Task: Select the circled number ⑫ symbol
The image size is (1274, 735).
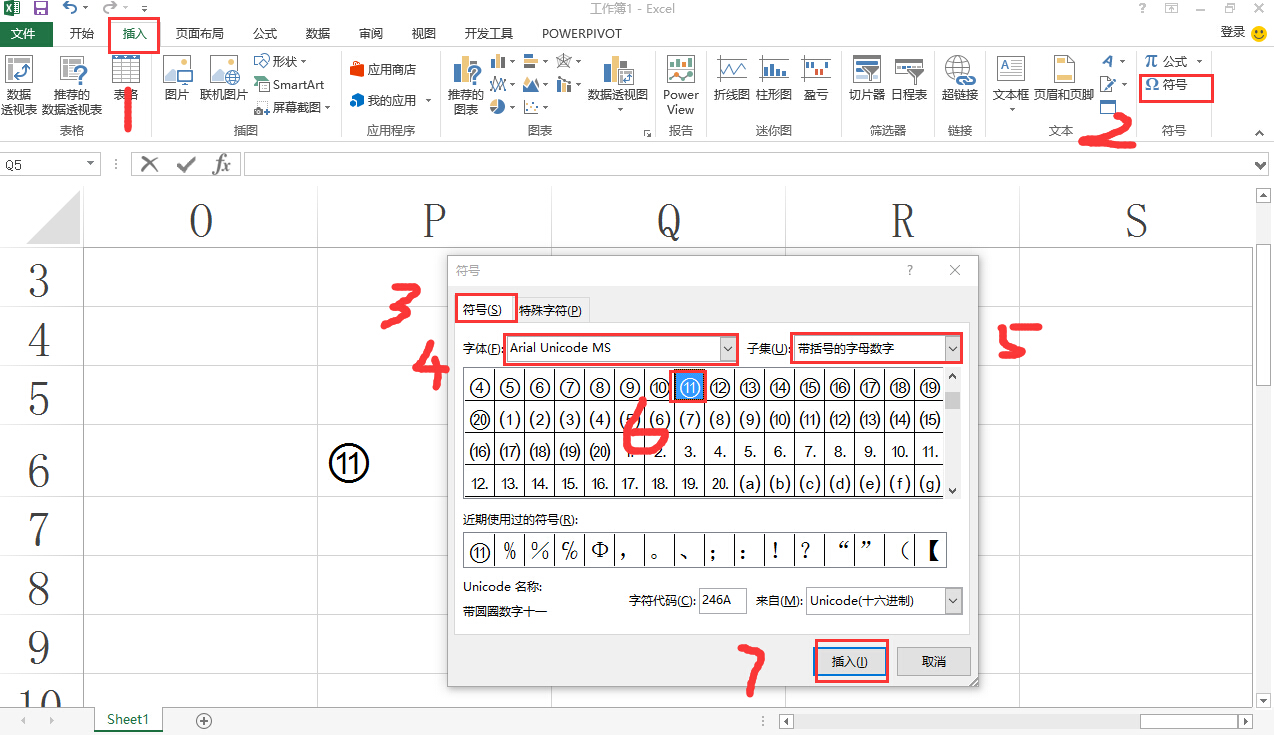Action: [720, 388]
